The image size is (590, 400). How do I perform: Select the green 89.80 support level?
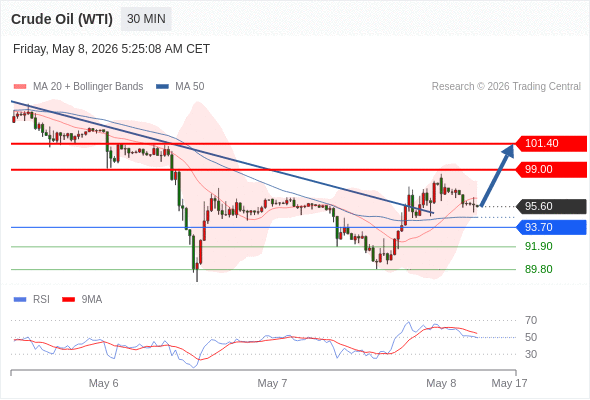click(538, 269)
